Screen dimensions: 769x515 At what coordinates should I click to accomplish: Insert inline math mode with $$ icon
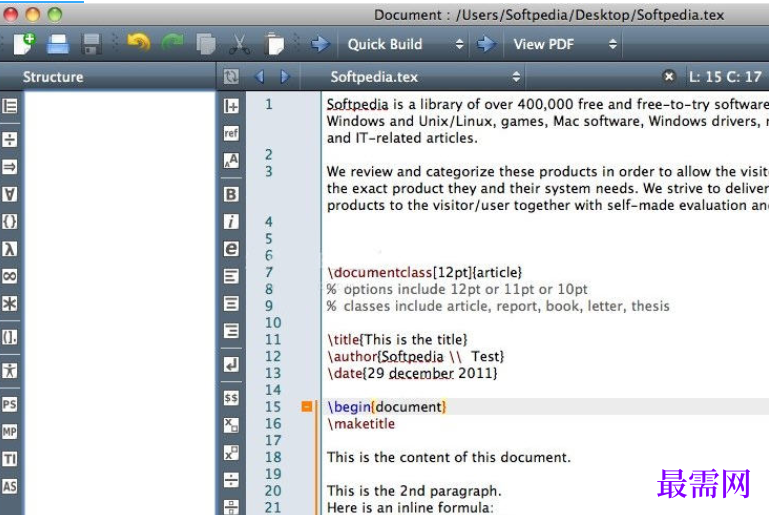(x=231, y=398)
